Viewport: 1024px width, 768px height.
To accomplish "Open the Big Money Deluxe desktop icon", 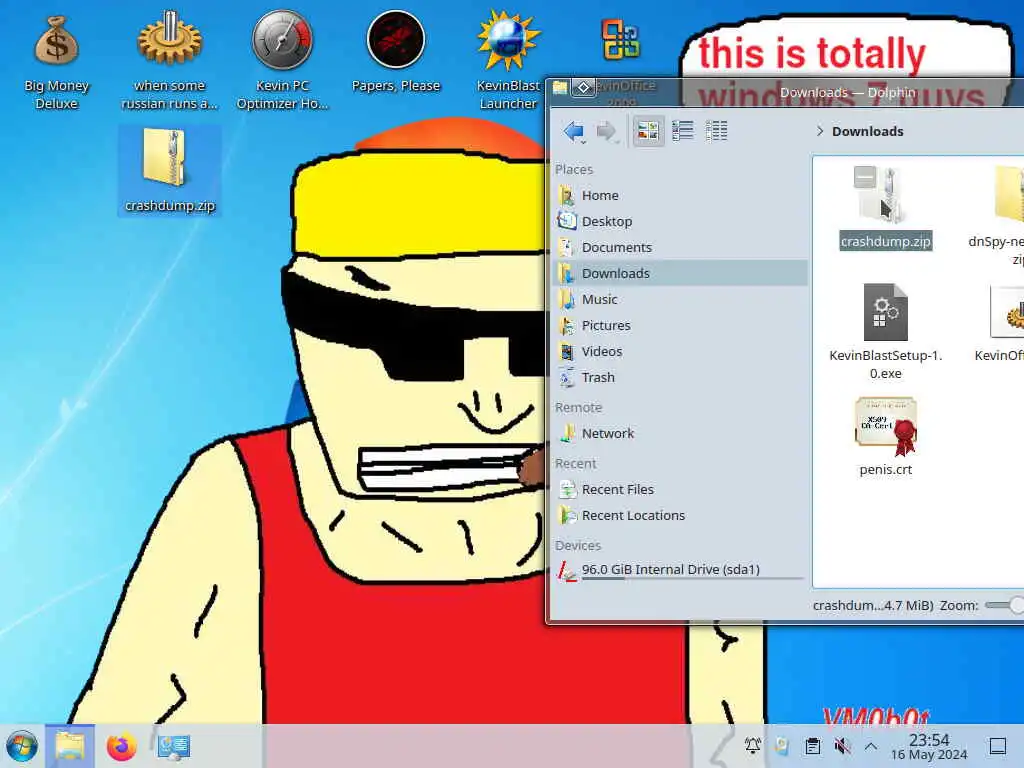I will [56, 62].
